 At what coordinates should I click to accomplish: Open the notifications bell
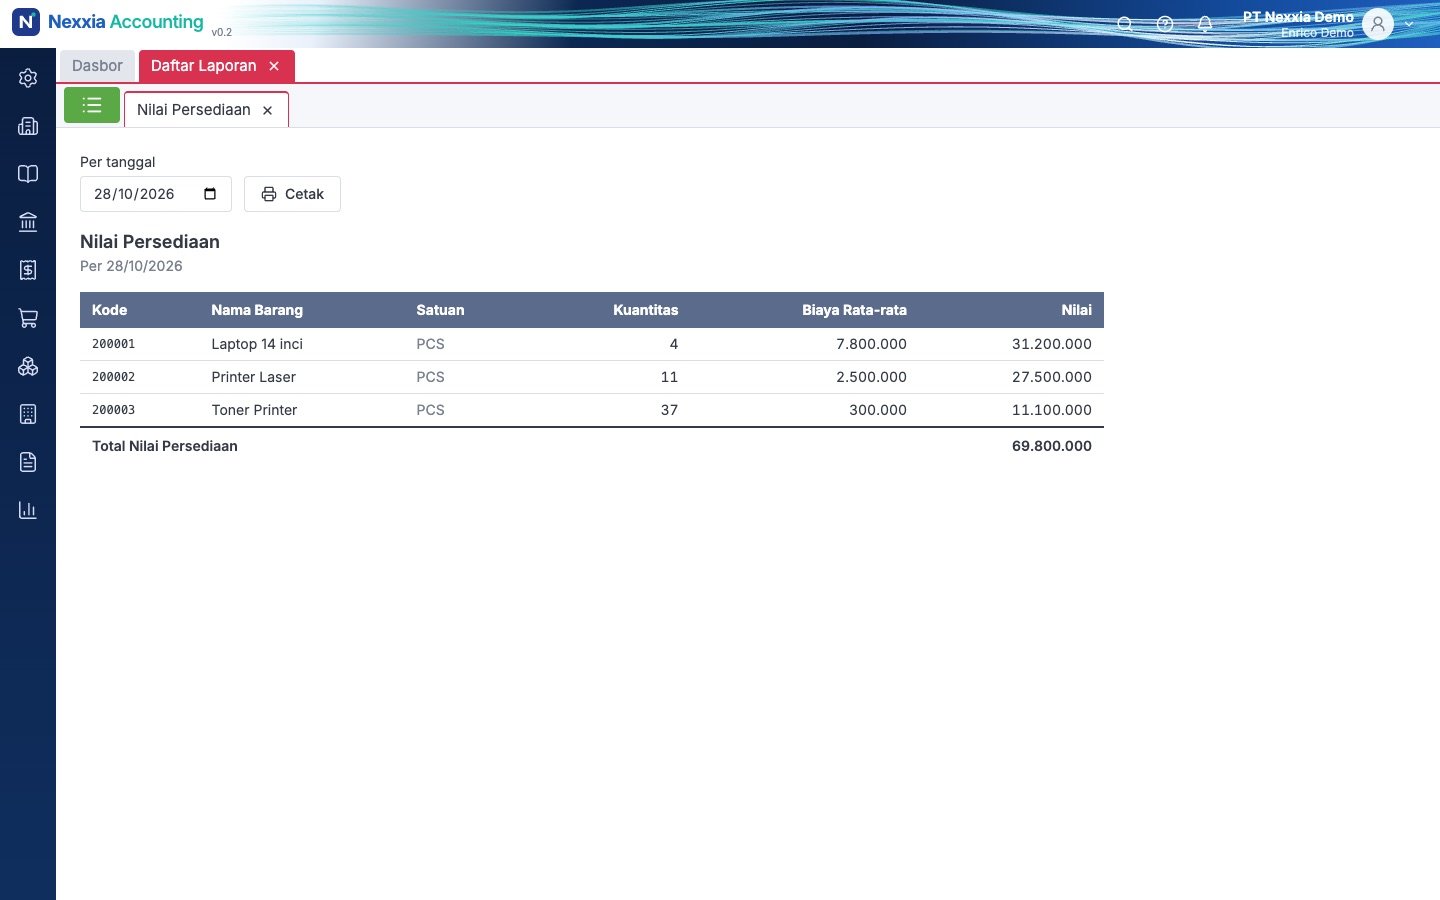(1205, 24)
